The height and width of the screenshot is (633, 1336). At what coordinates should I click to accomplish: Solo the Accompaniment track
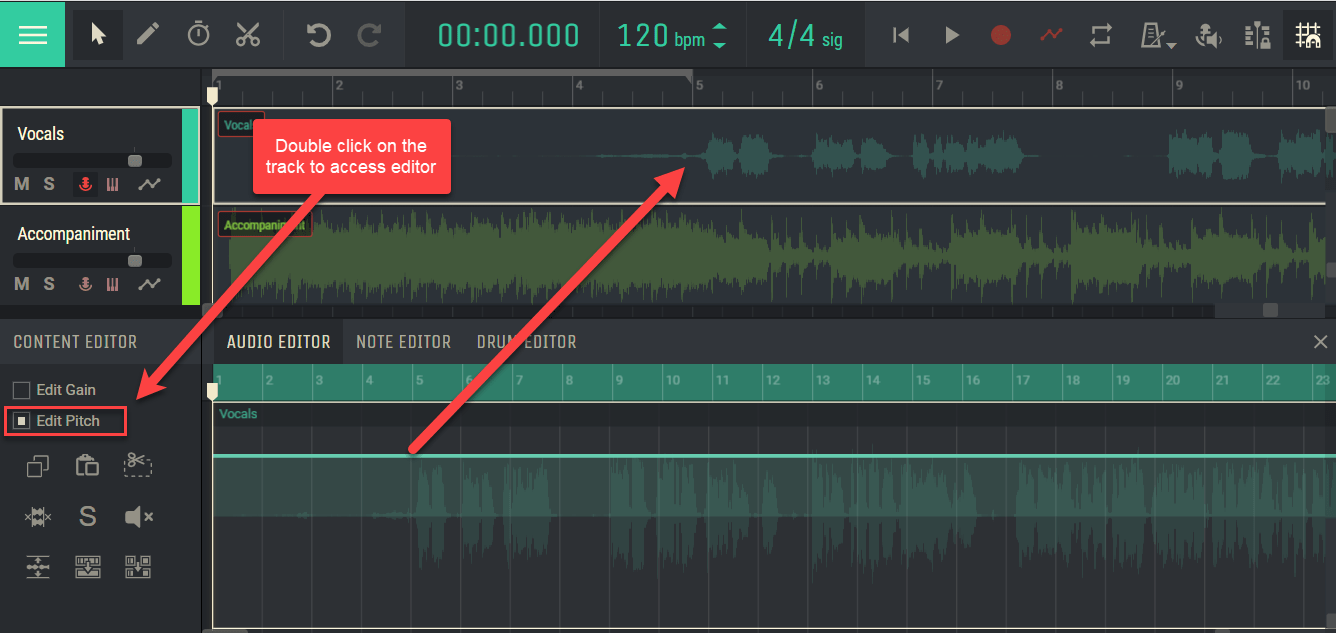tap(48, 284)
